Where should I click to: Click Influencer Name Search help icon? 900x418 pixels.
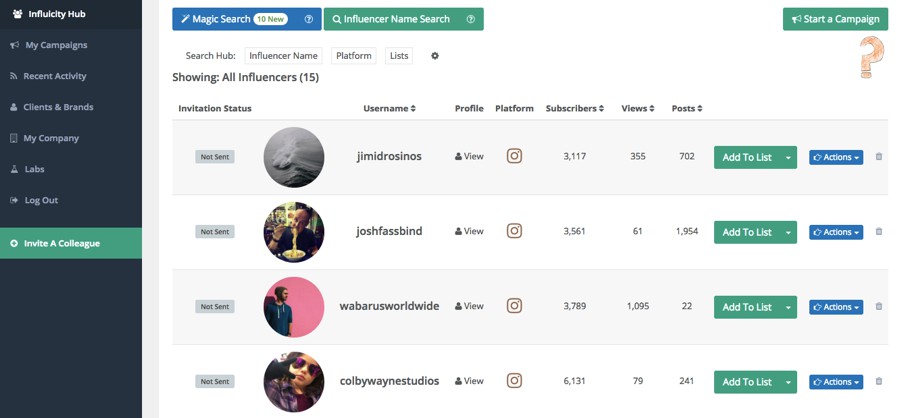[471, 19]
